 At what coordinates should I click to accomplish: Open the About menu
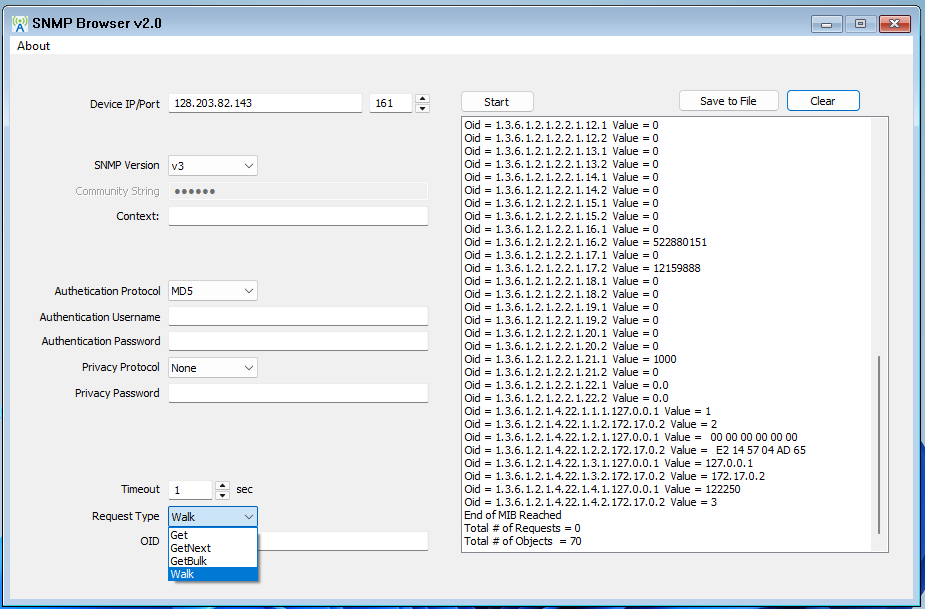(x=32, y=46)
